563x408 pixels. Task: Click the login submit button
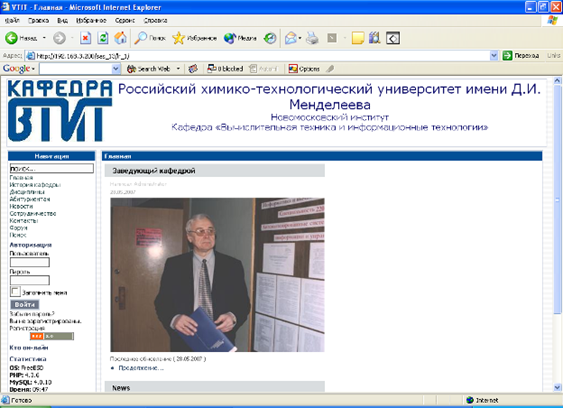(x=24, y=305)
